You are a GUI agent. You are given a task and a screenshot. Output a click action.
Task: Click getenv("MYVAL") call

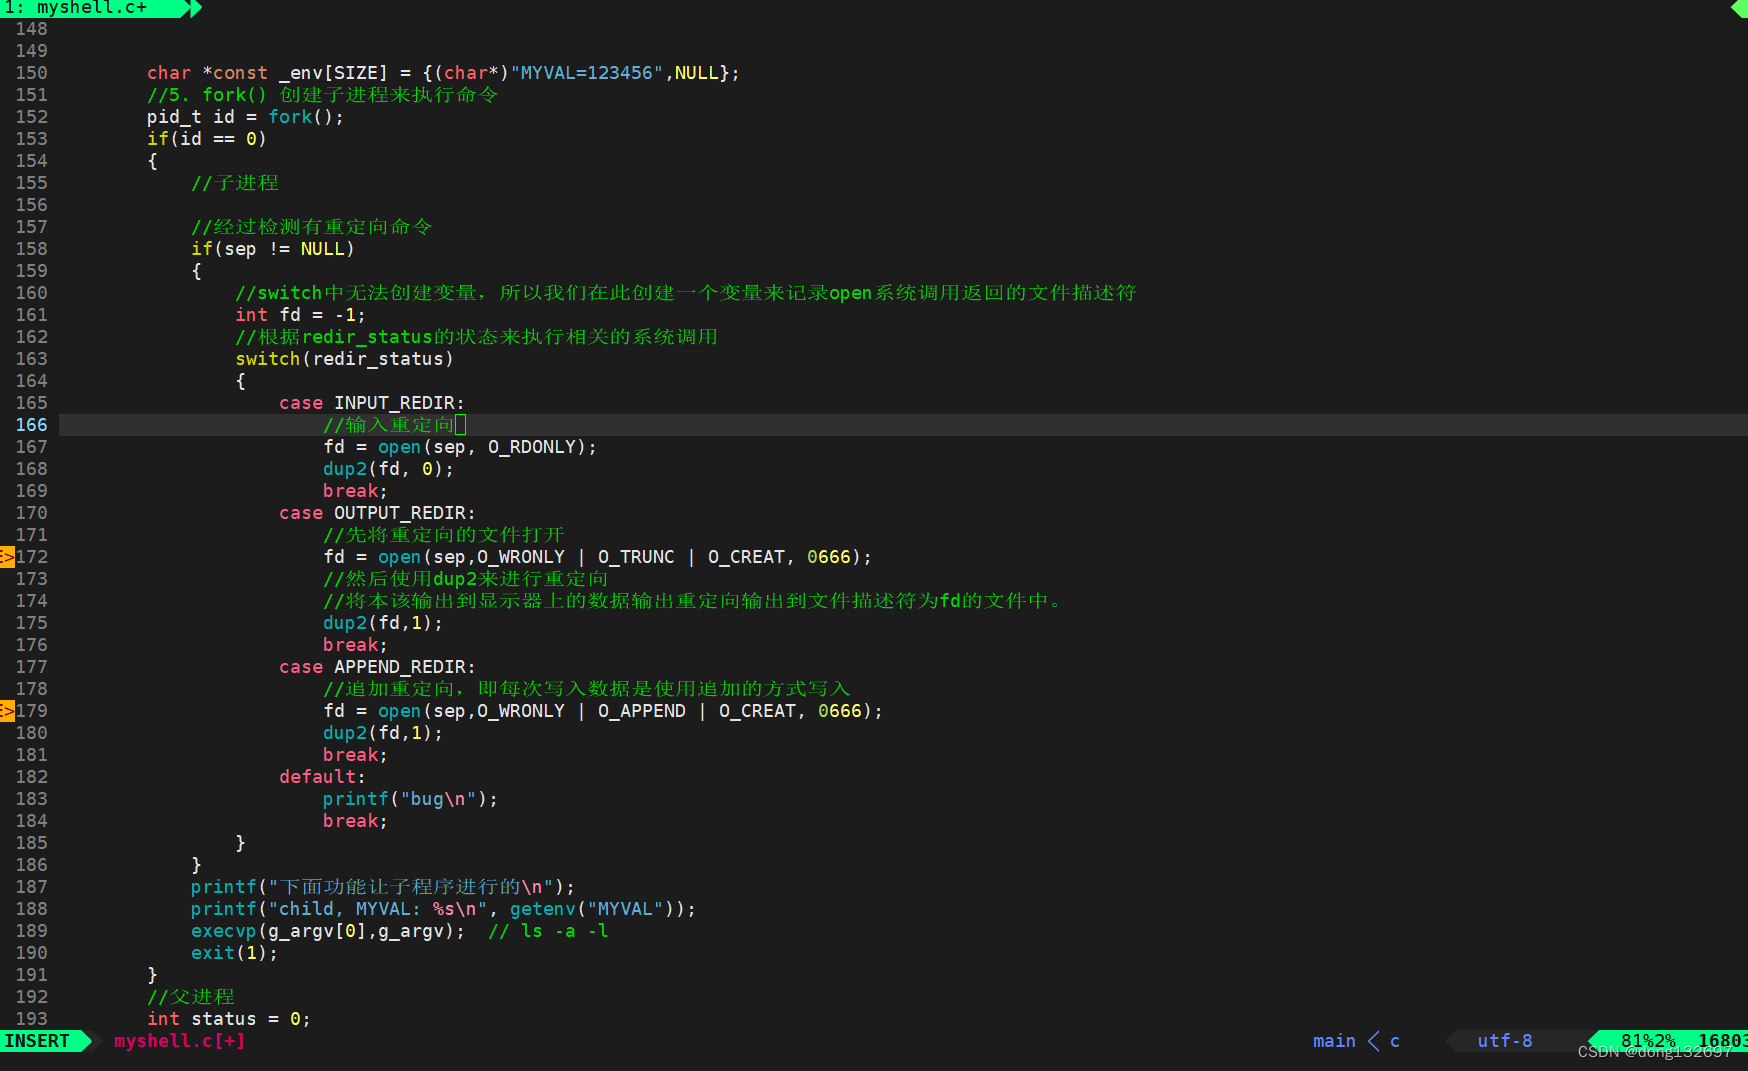point(597,909)
